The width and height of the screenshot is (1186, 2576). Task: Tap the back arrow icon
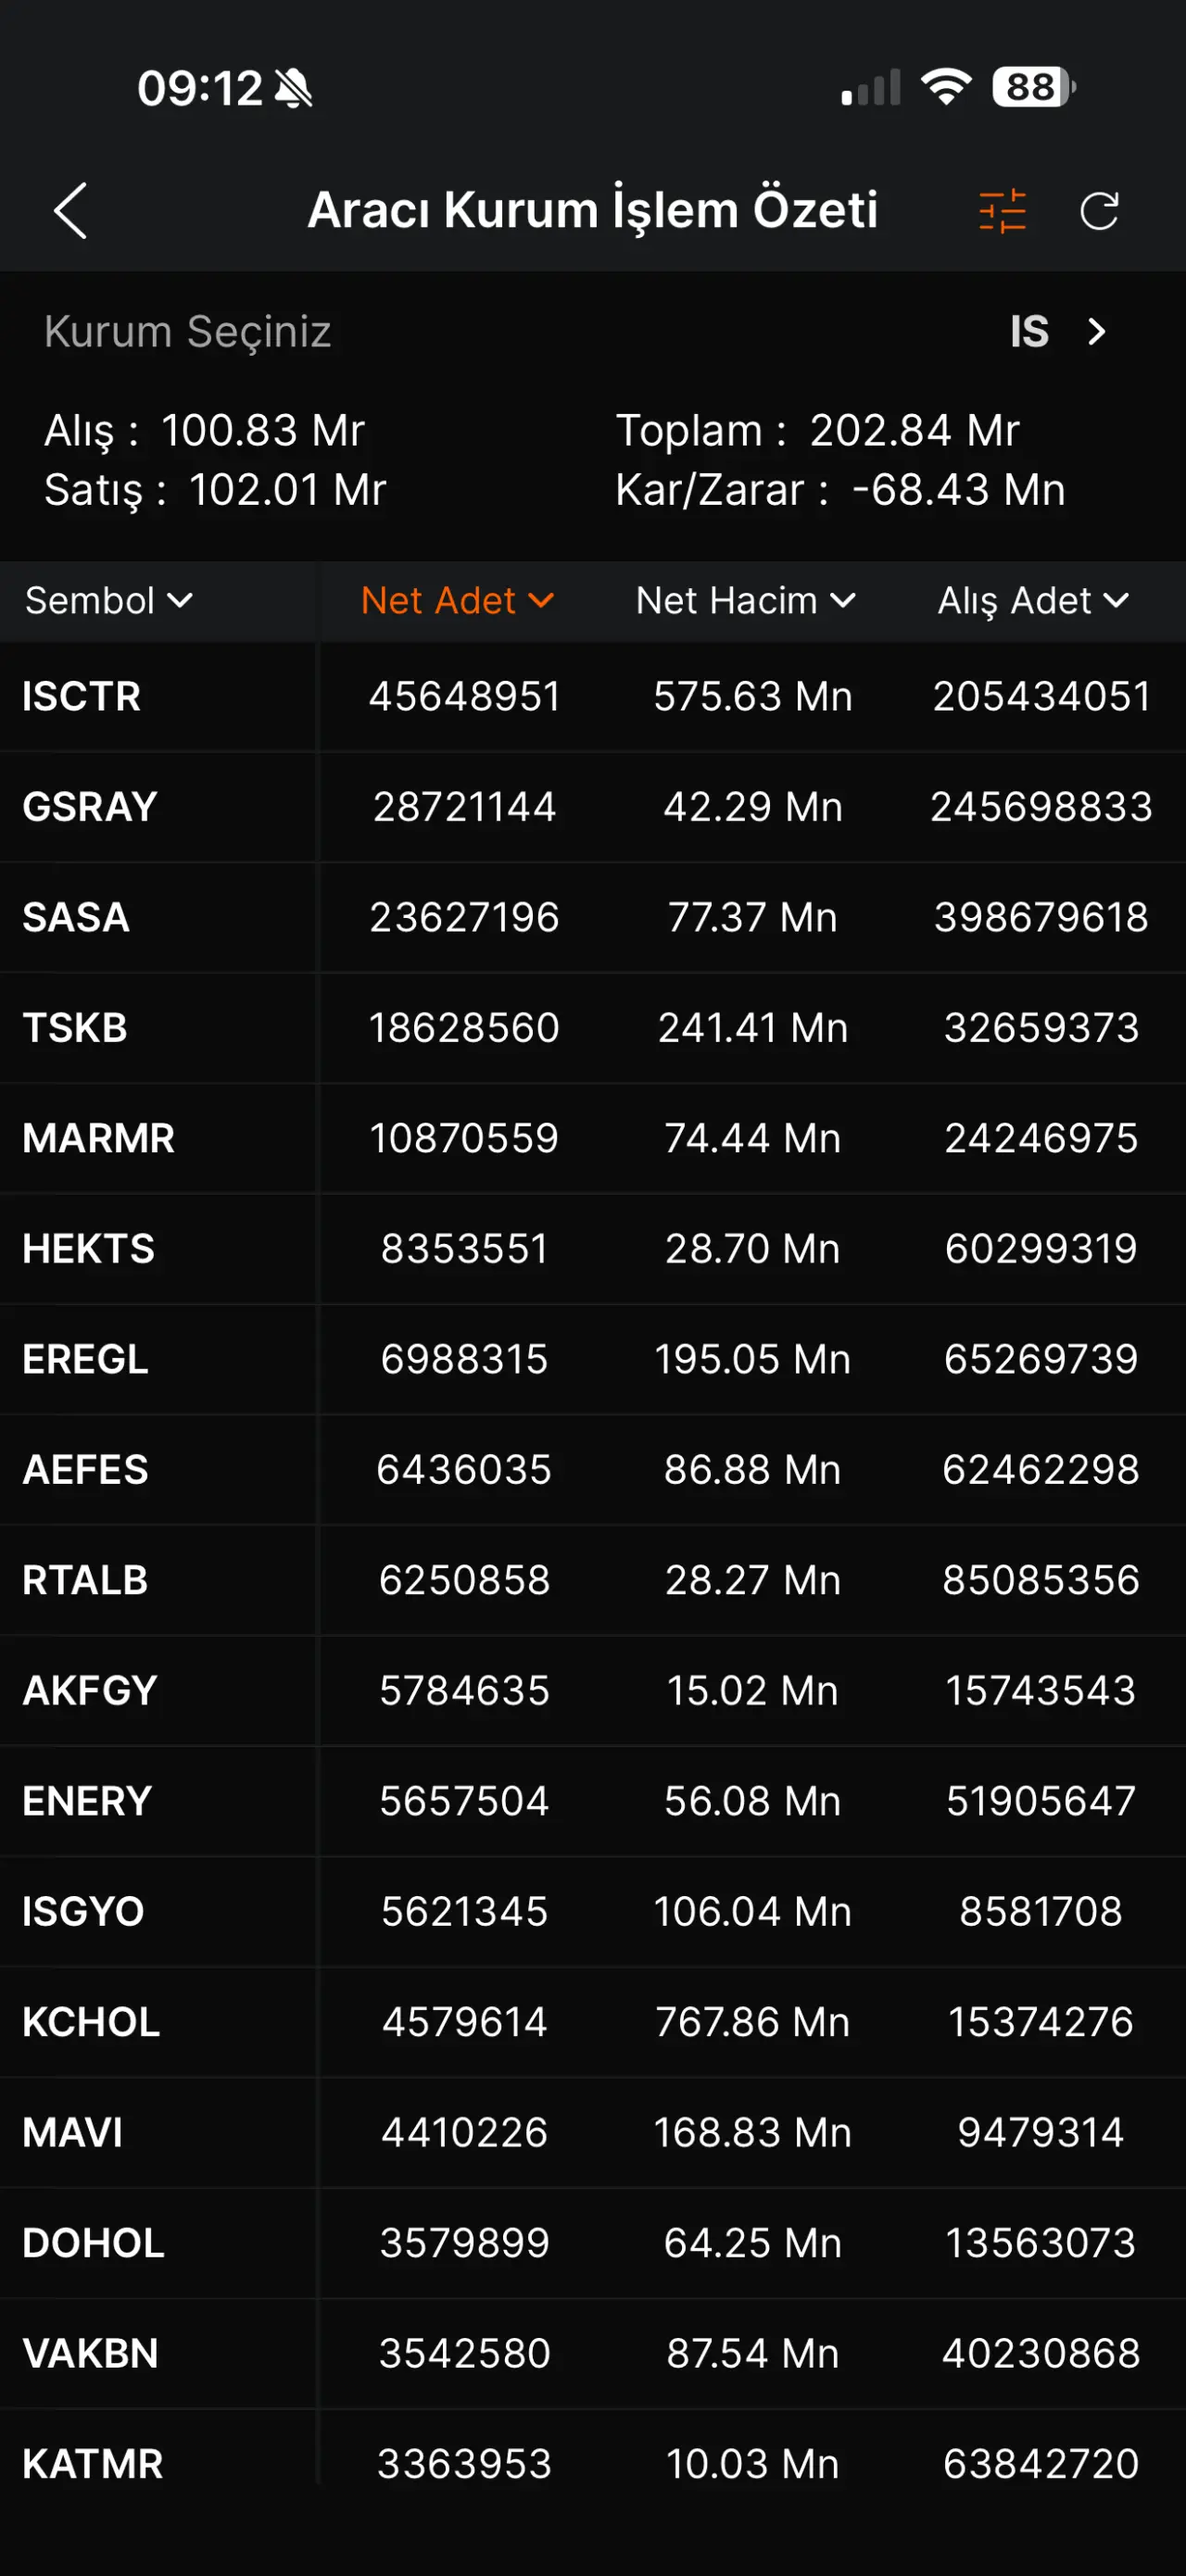(71, 210)
